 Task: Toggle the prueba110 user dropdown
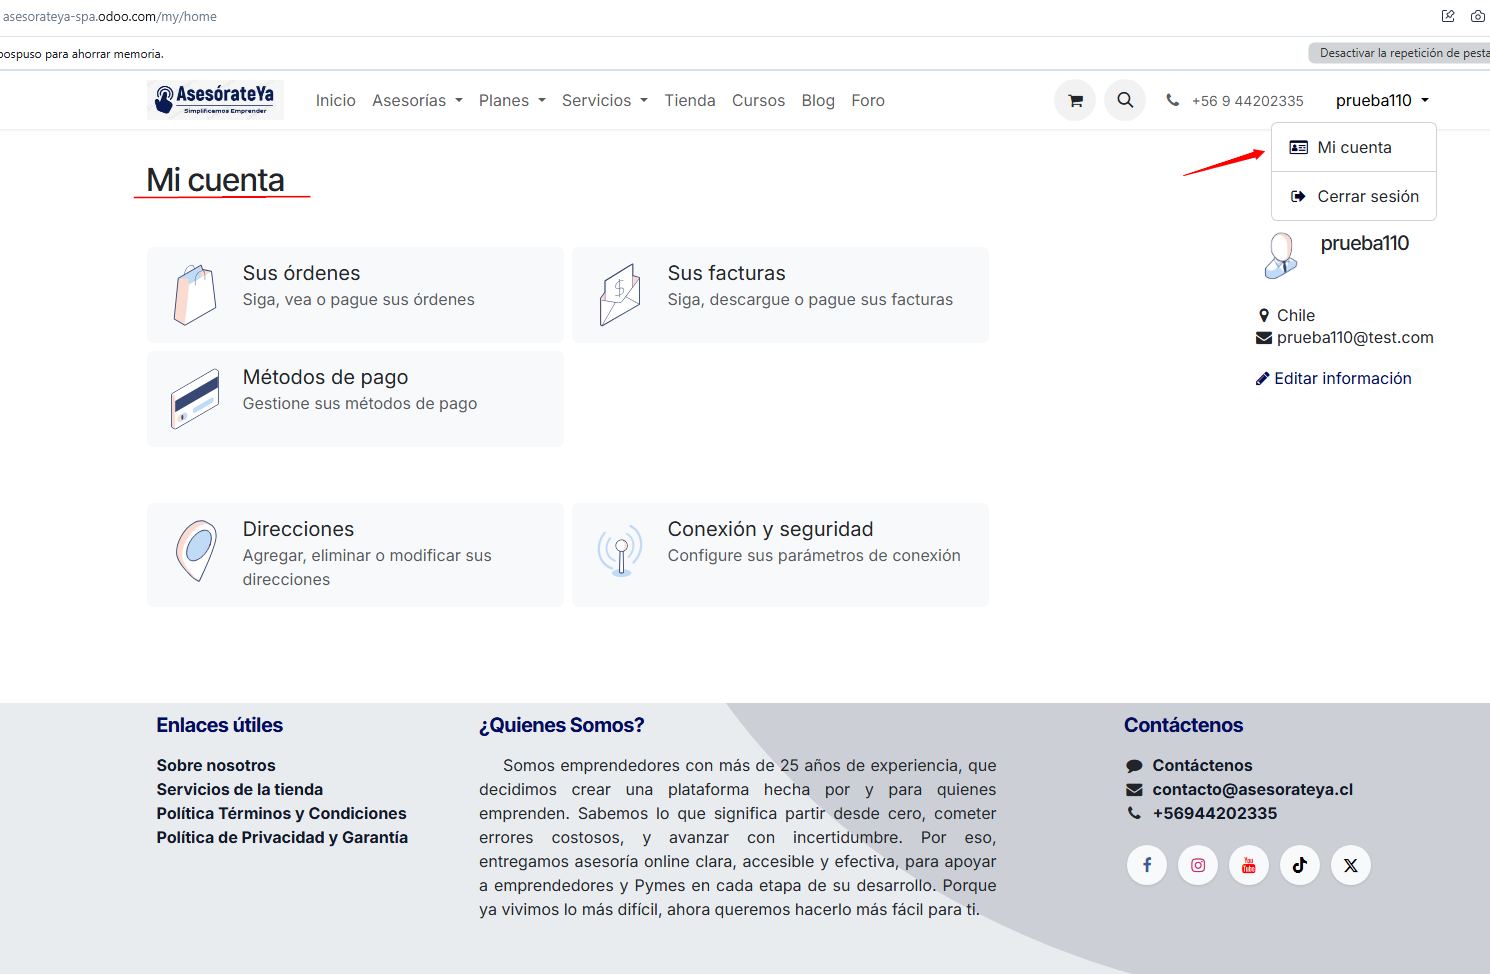pos(1382,101)
